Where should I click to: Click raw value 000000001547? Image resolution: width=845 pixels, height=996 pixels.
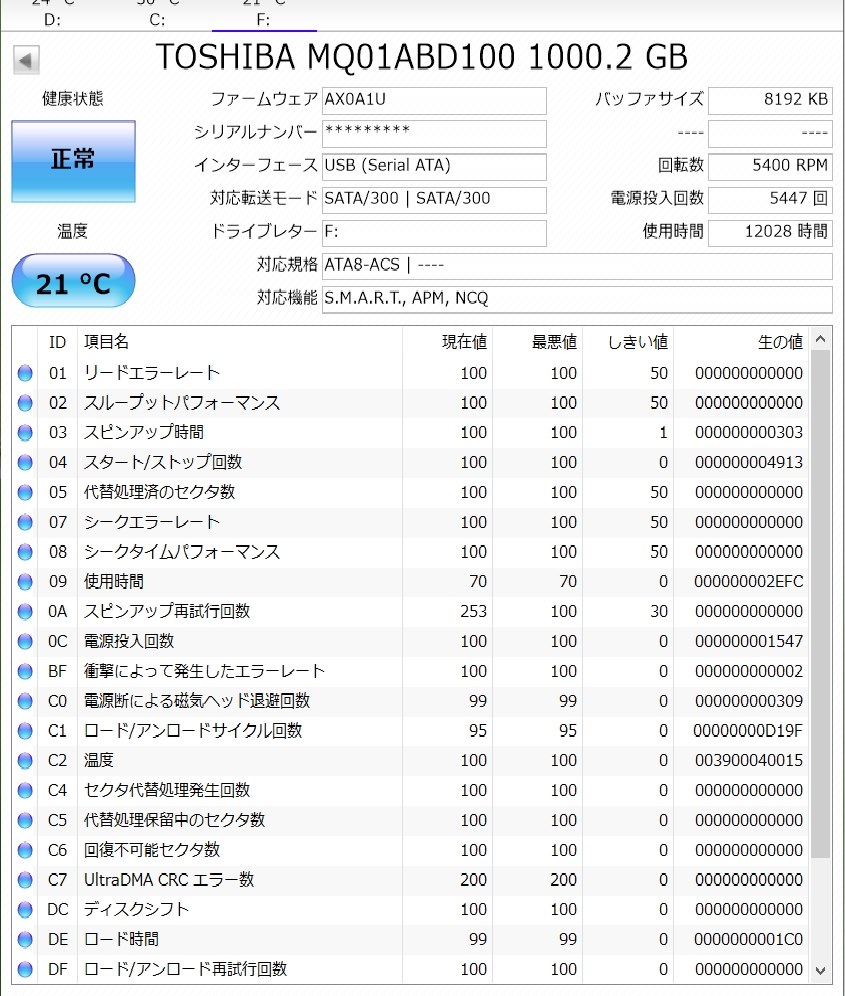(x=748, y=642)
